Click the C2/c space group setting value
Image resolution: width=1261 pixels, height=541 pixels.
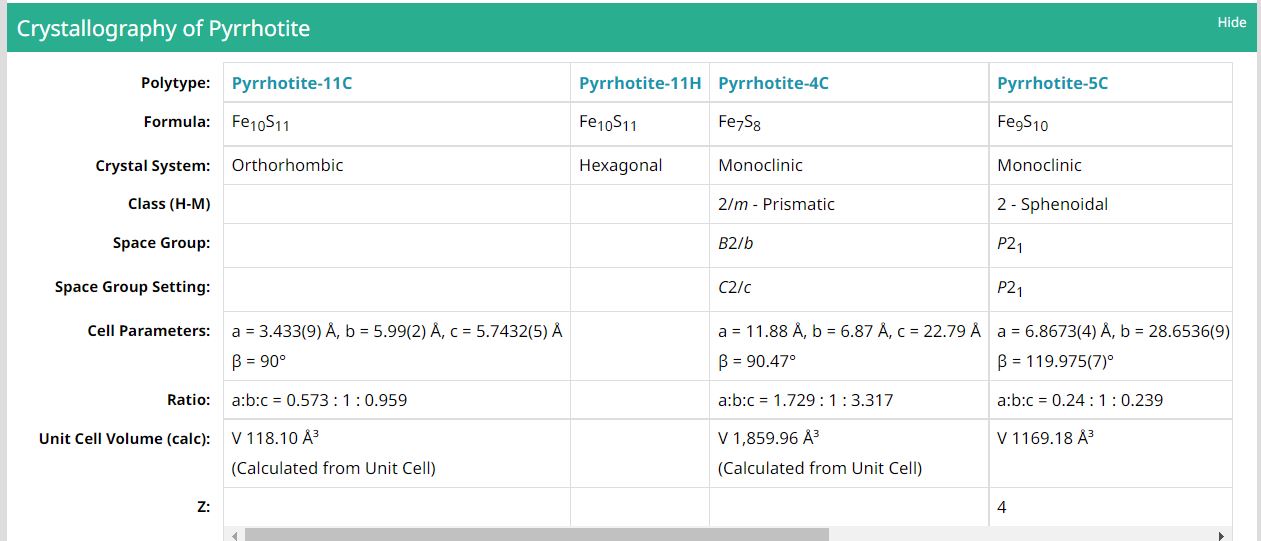(x=735, y=287)
